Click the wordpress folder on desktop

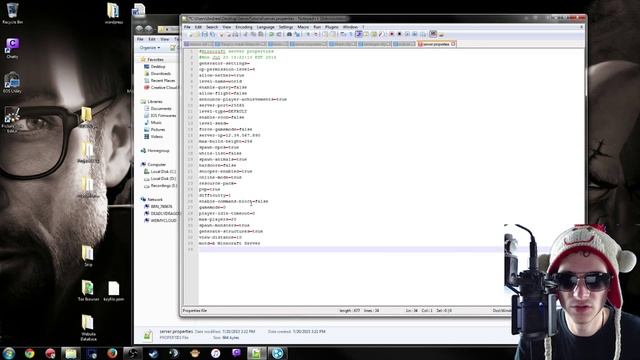(x=113, y=13)
